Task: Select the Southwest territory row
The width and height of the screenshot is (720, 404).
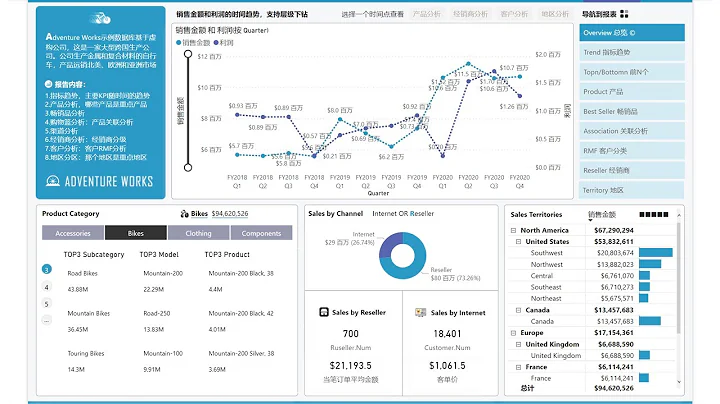Action: point(591,252)
